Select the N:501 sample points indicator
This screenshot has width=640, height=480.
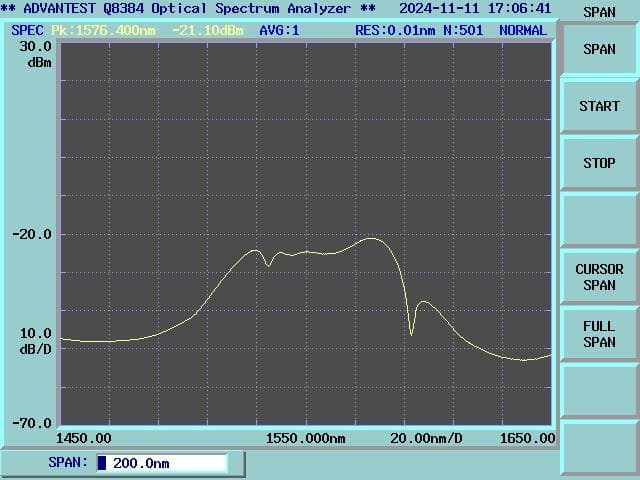463,30
